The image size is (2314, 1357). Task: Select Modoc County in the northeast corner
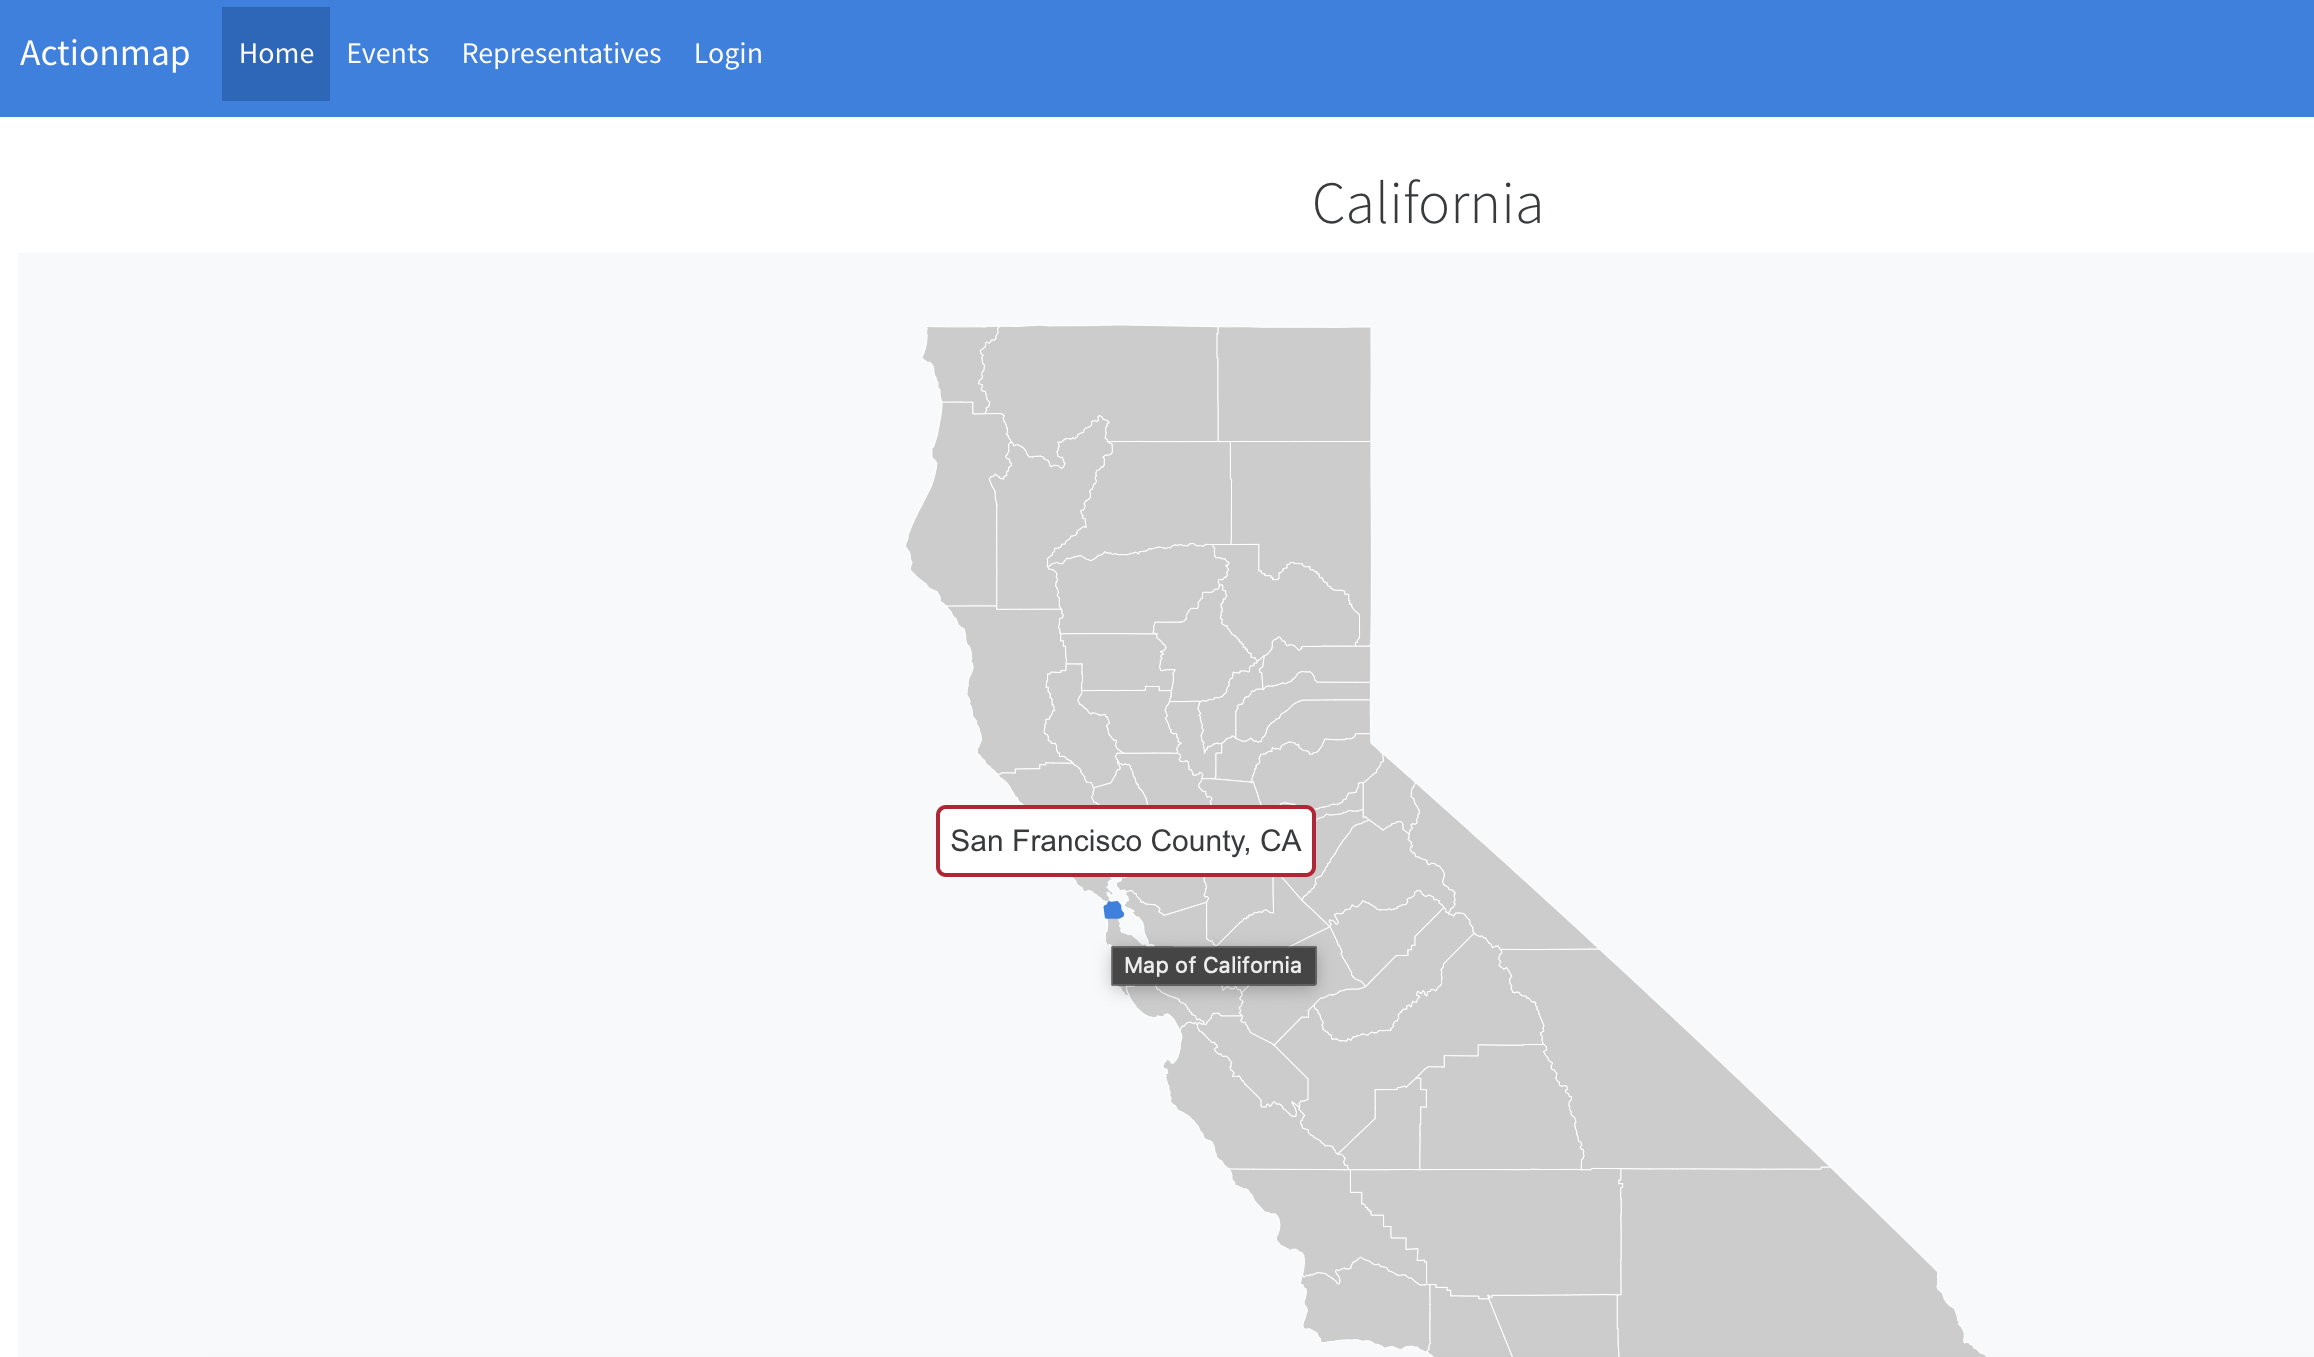pos(1294,385)
